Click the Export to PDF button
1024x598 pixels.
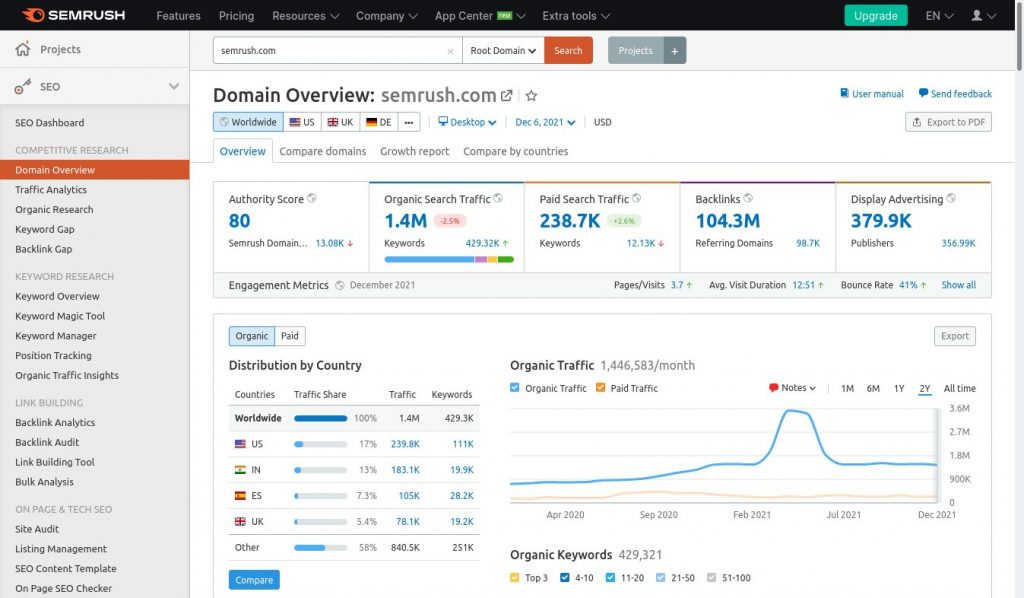click(948, 122)
